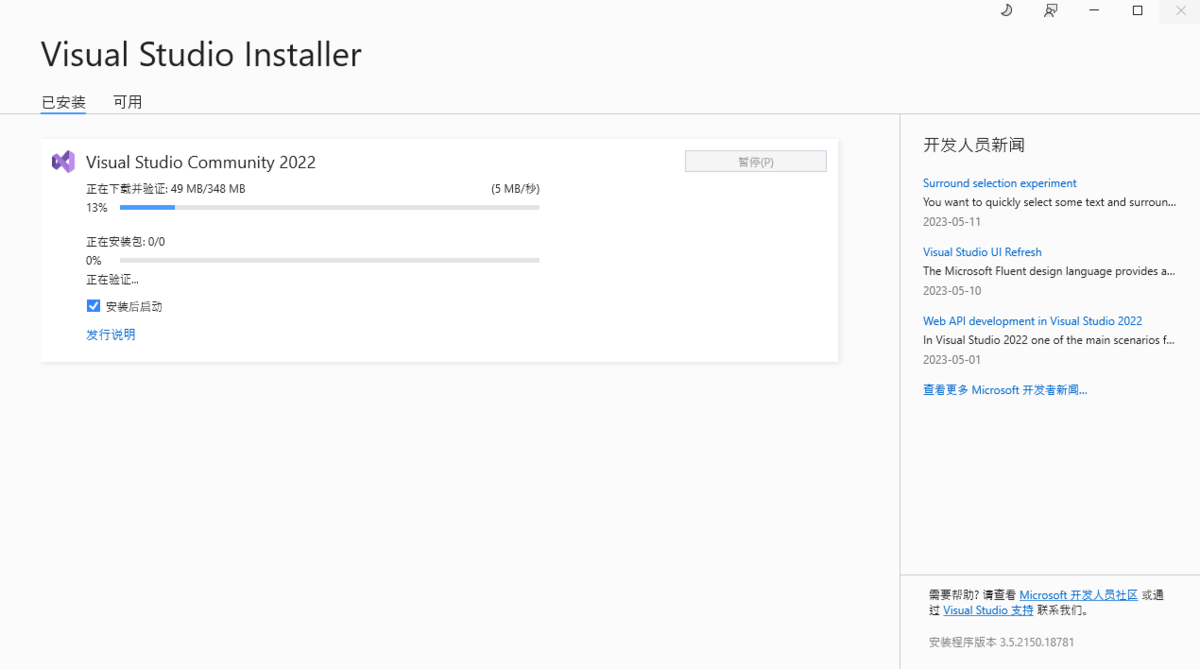Image resolution: width=1200 pixels, height=669 pixels.
Task: Select the 已安装 tab
Action: pyautogui.click(x=63, y=101)
